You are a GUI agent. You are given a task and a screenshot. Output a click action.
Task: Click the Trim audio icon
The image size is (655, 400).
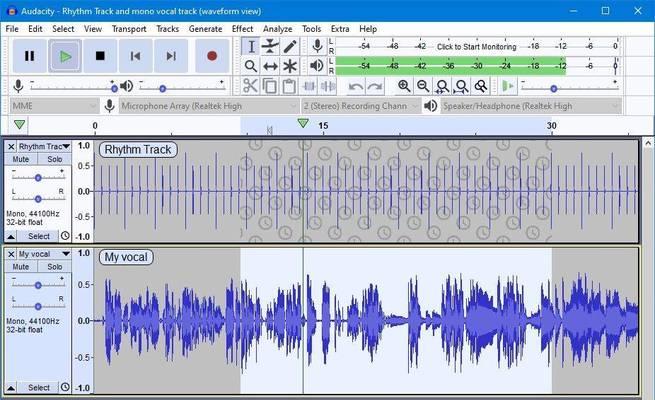point(309,86)
